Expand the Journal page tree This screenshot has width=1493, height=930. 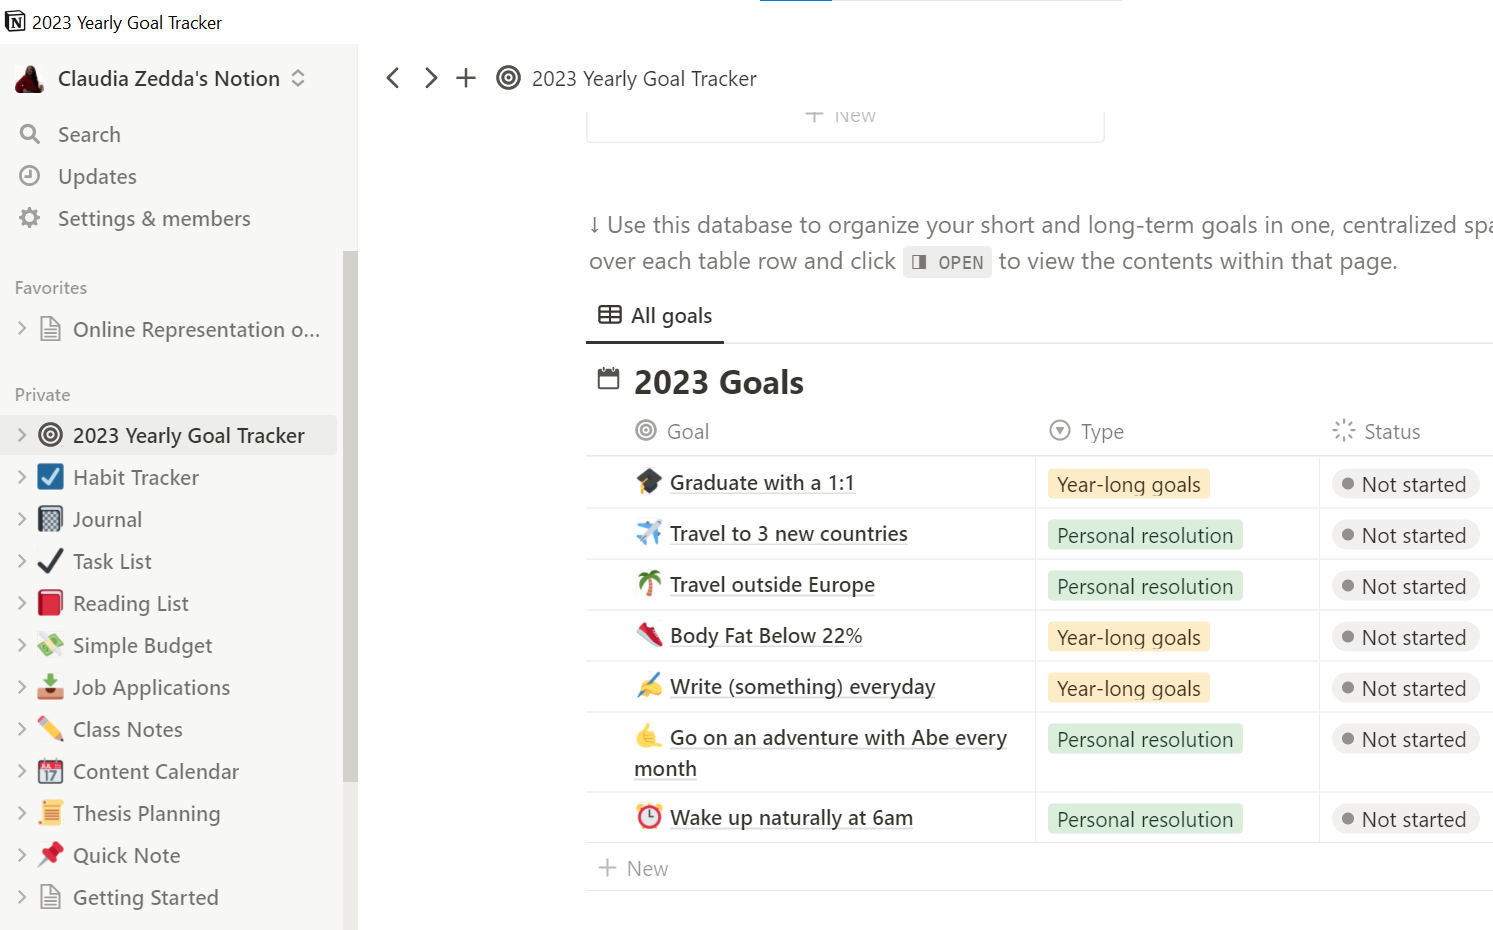click(22, 519)
